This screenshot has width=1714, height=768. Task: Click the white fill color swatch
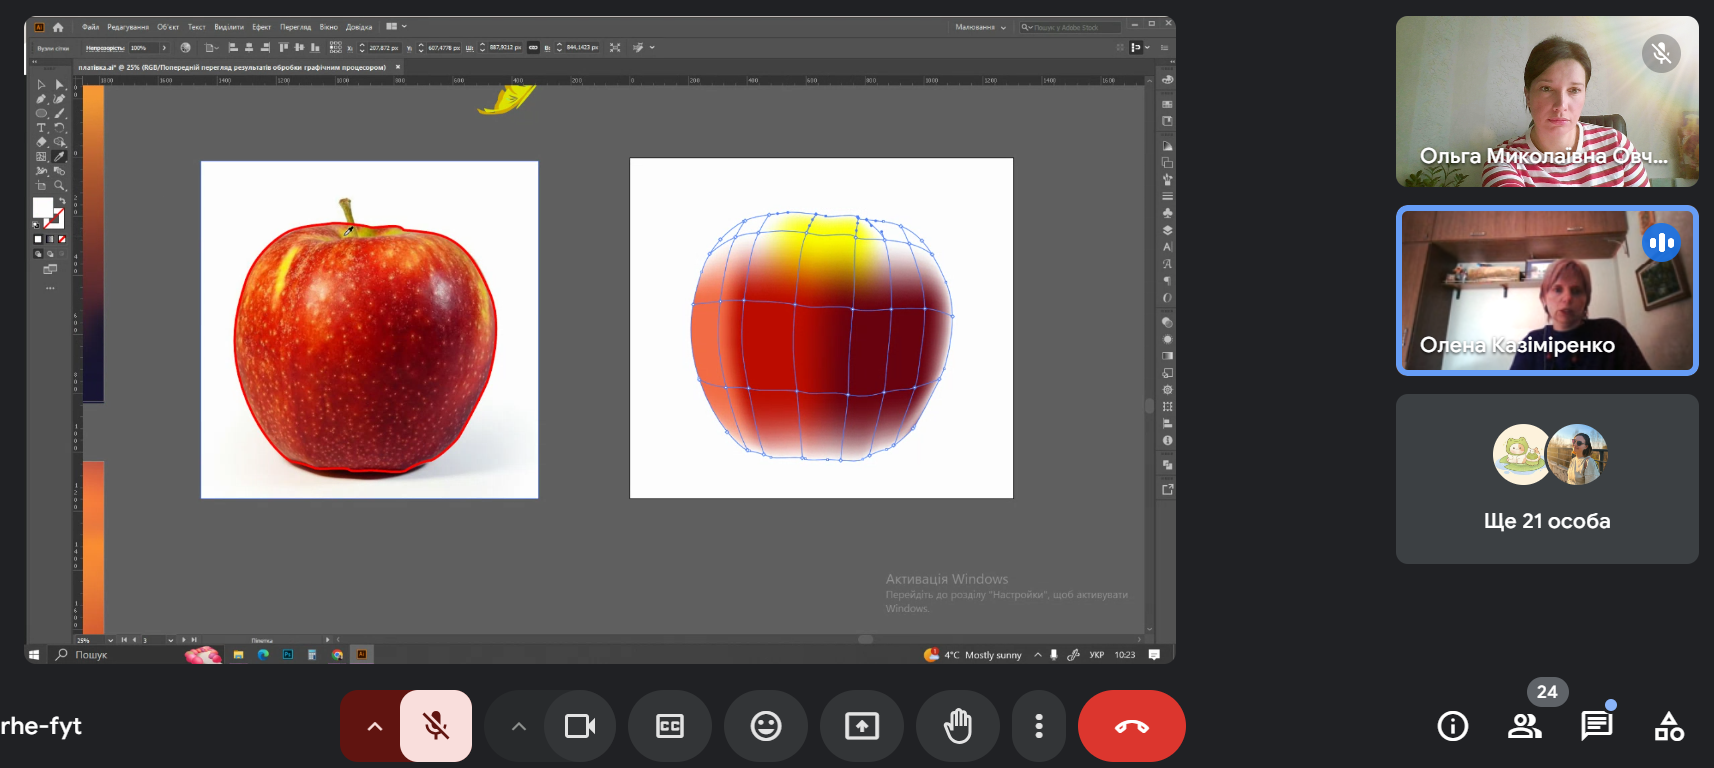[x=43, y=207]
